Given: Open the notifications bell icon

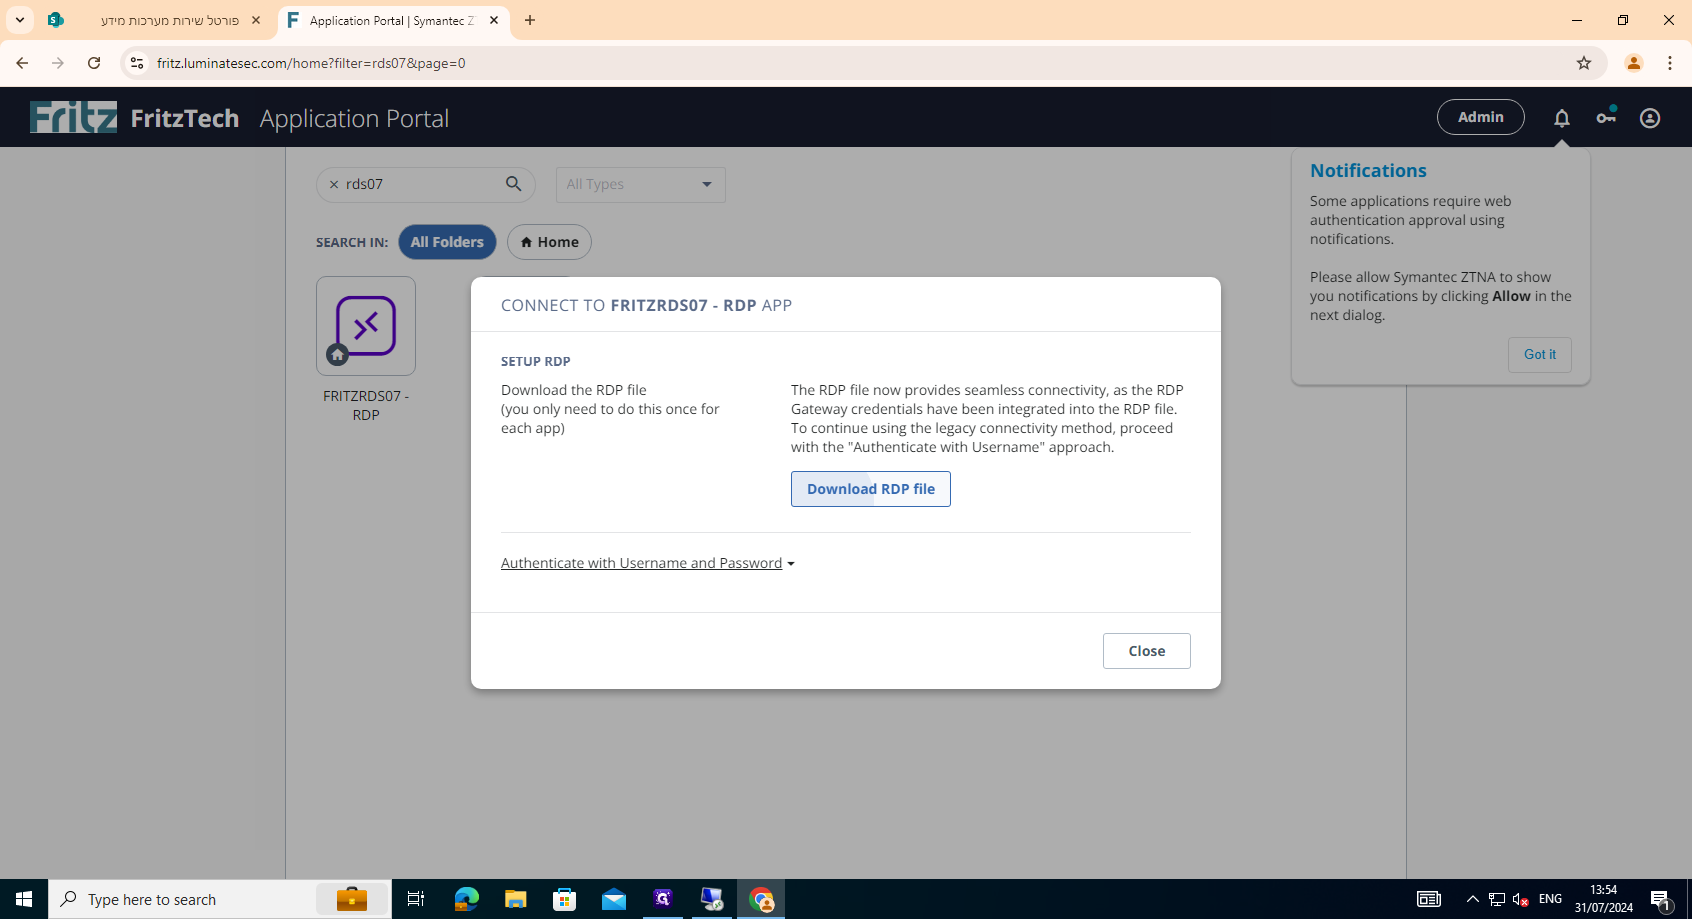Looking at the screenshot, I should tap(1561, 118).
